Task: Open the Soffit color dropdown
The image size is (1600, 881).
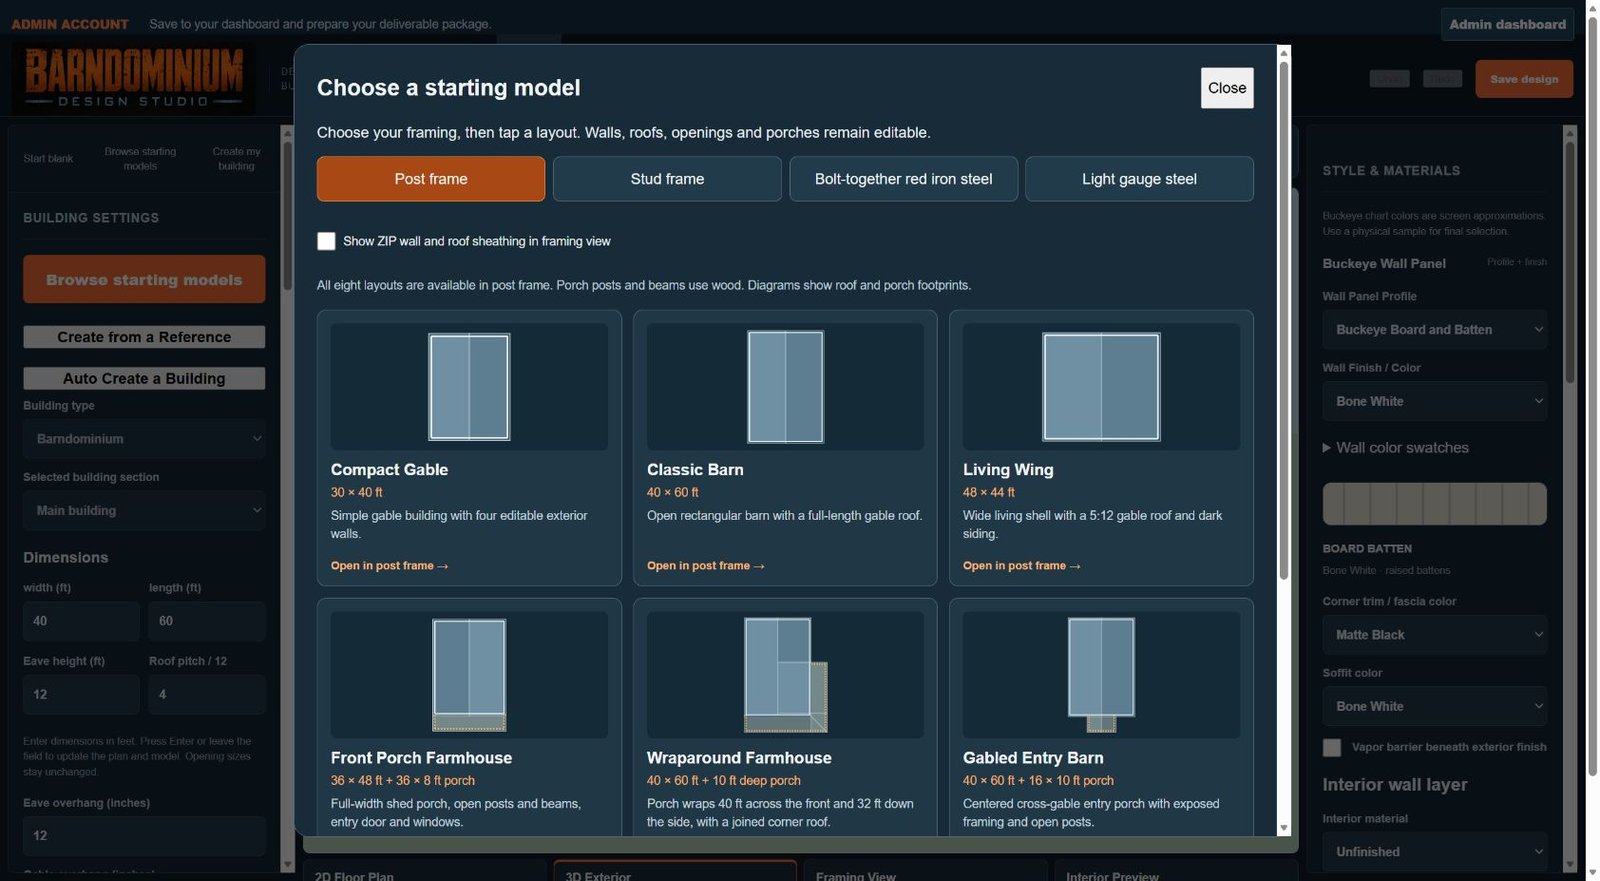Action: click(x=1434, y=706)
